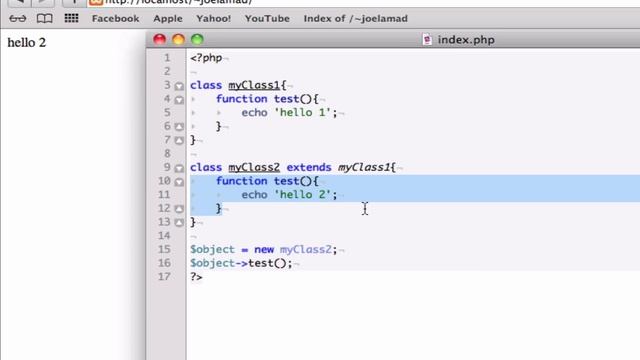Close the index.php editor window

click(160, 40)
